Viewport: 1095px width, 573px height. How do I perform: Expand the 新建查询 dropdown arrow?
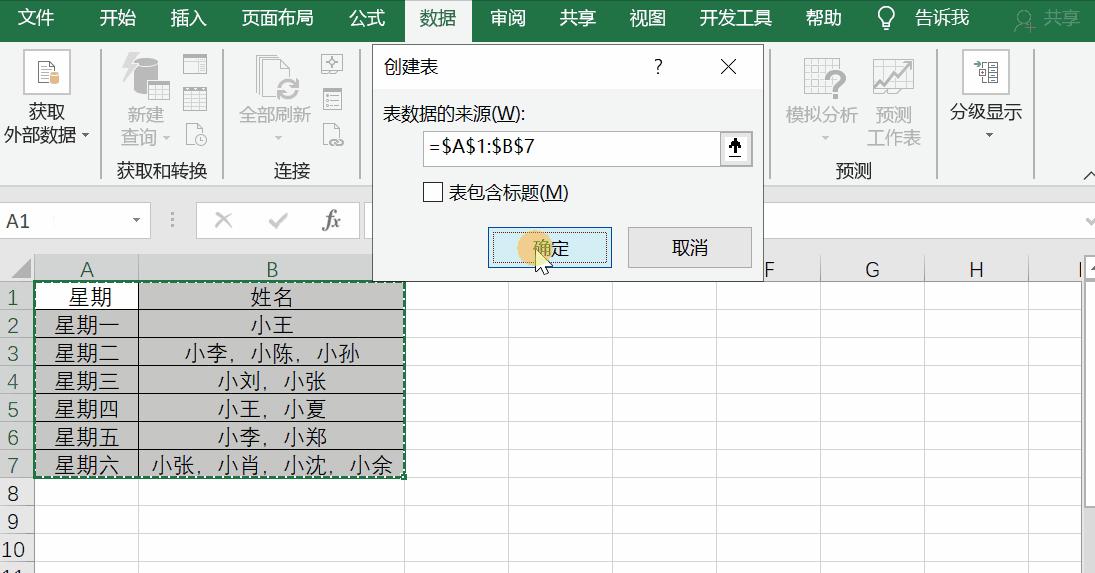coord(166,138)
